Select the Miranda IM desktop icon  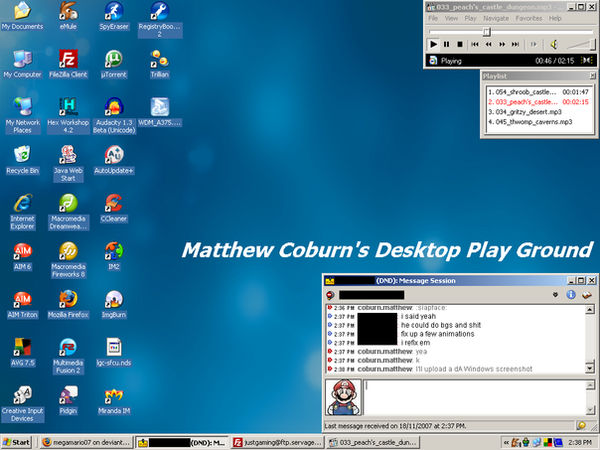[114, 400]
